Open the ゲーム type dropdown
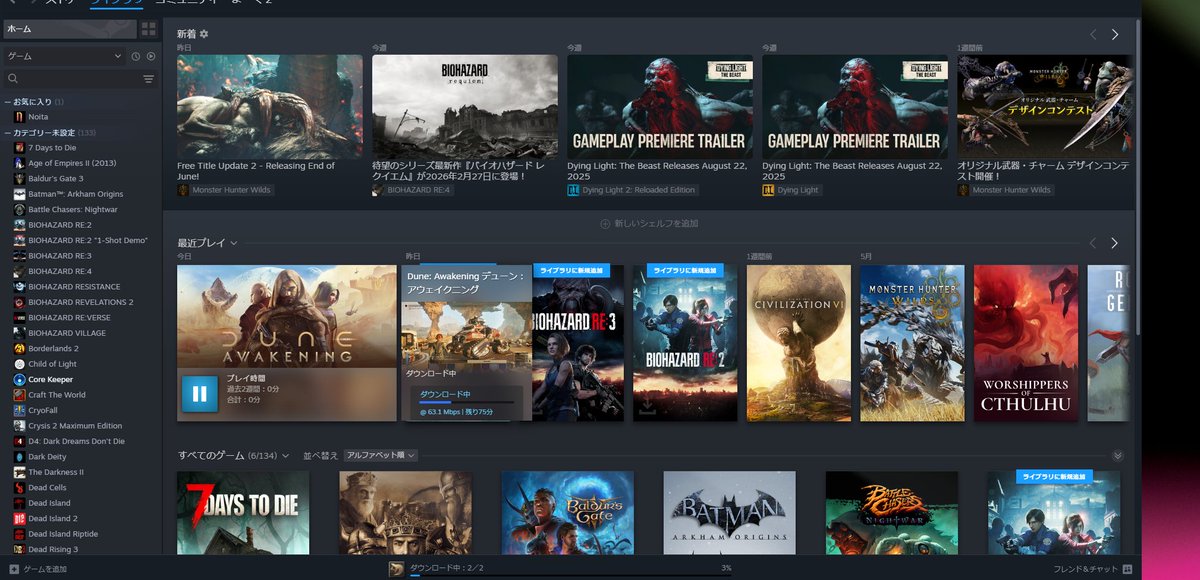Screen dimensions: 1200x580 64,56
